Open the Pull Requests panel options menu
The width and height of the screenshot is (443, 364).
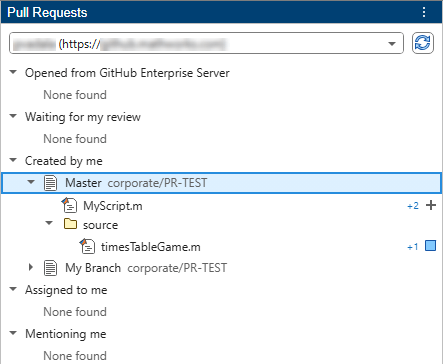tap(424, 12)
